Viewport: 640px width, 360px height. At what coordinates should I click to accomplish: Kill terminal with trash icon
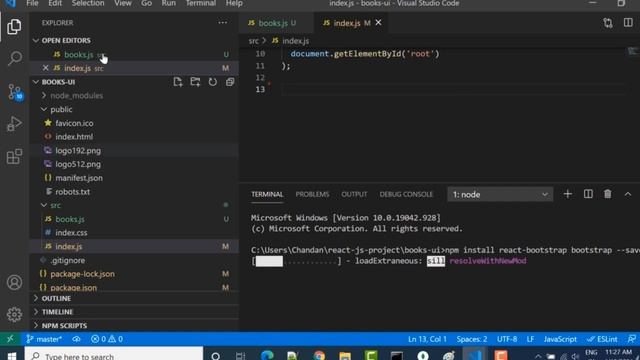pos(608,194)
